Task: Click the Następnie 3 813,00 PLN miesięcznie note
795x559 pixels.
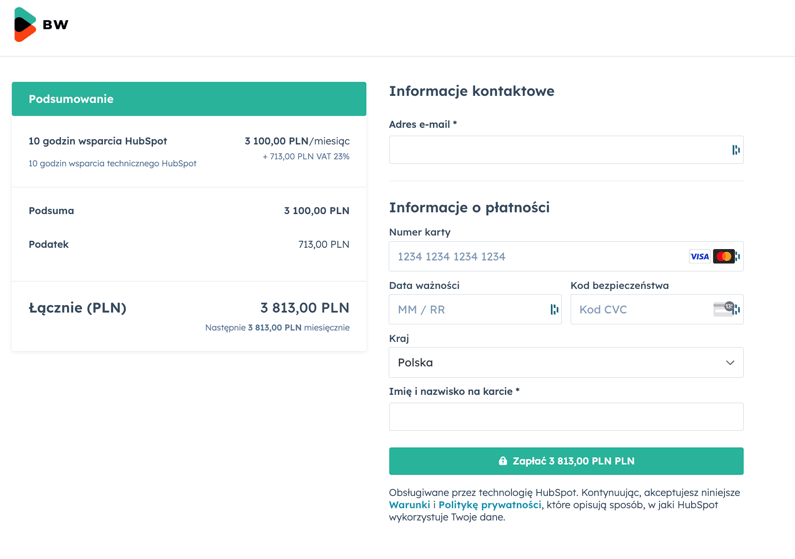Action: click(277, 327)
